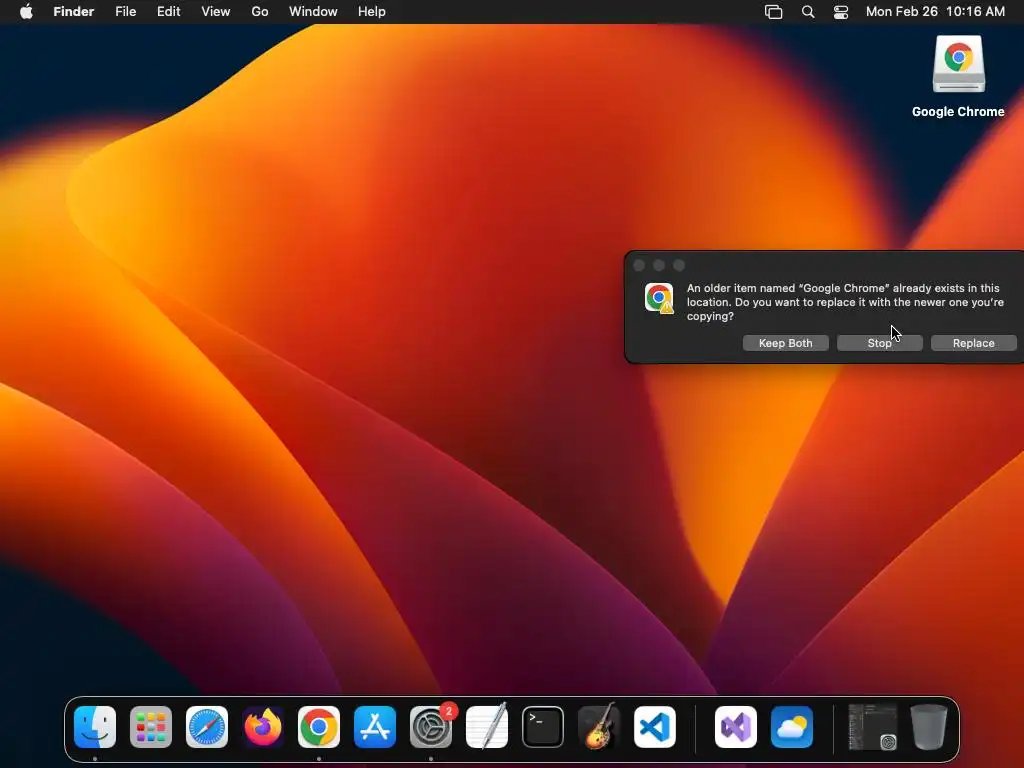The width and height of the screenshot is (1024, 768).
Task: Click Stop to cancel the copy
Action: (x=880, y=343)
